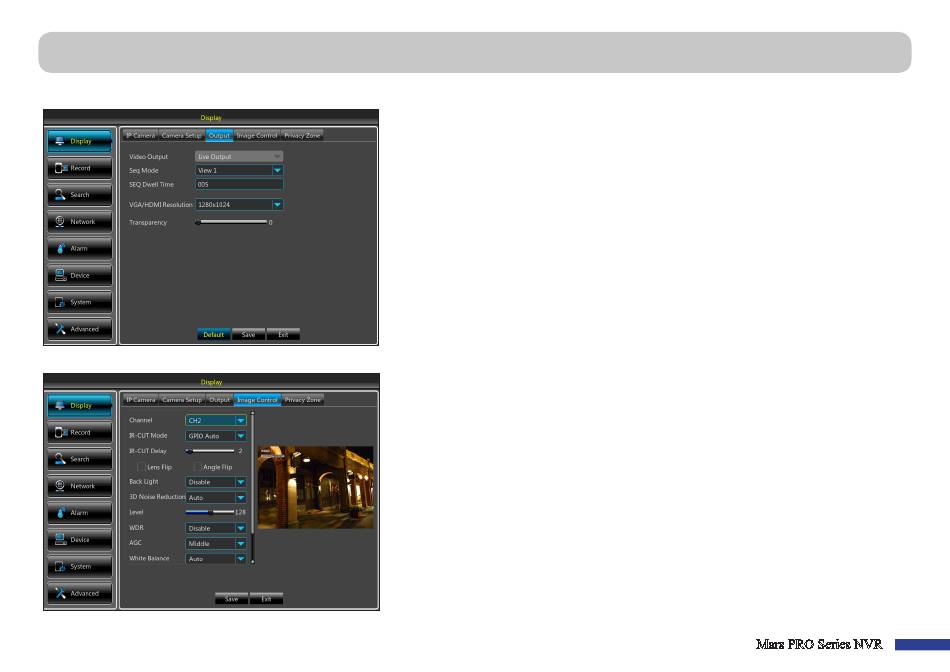
Task: Enable the Lens Flip checkbox
Action: tap(139, 466)
